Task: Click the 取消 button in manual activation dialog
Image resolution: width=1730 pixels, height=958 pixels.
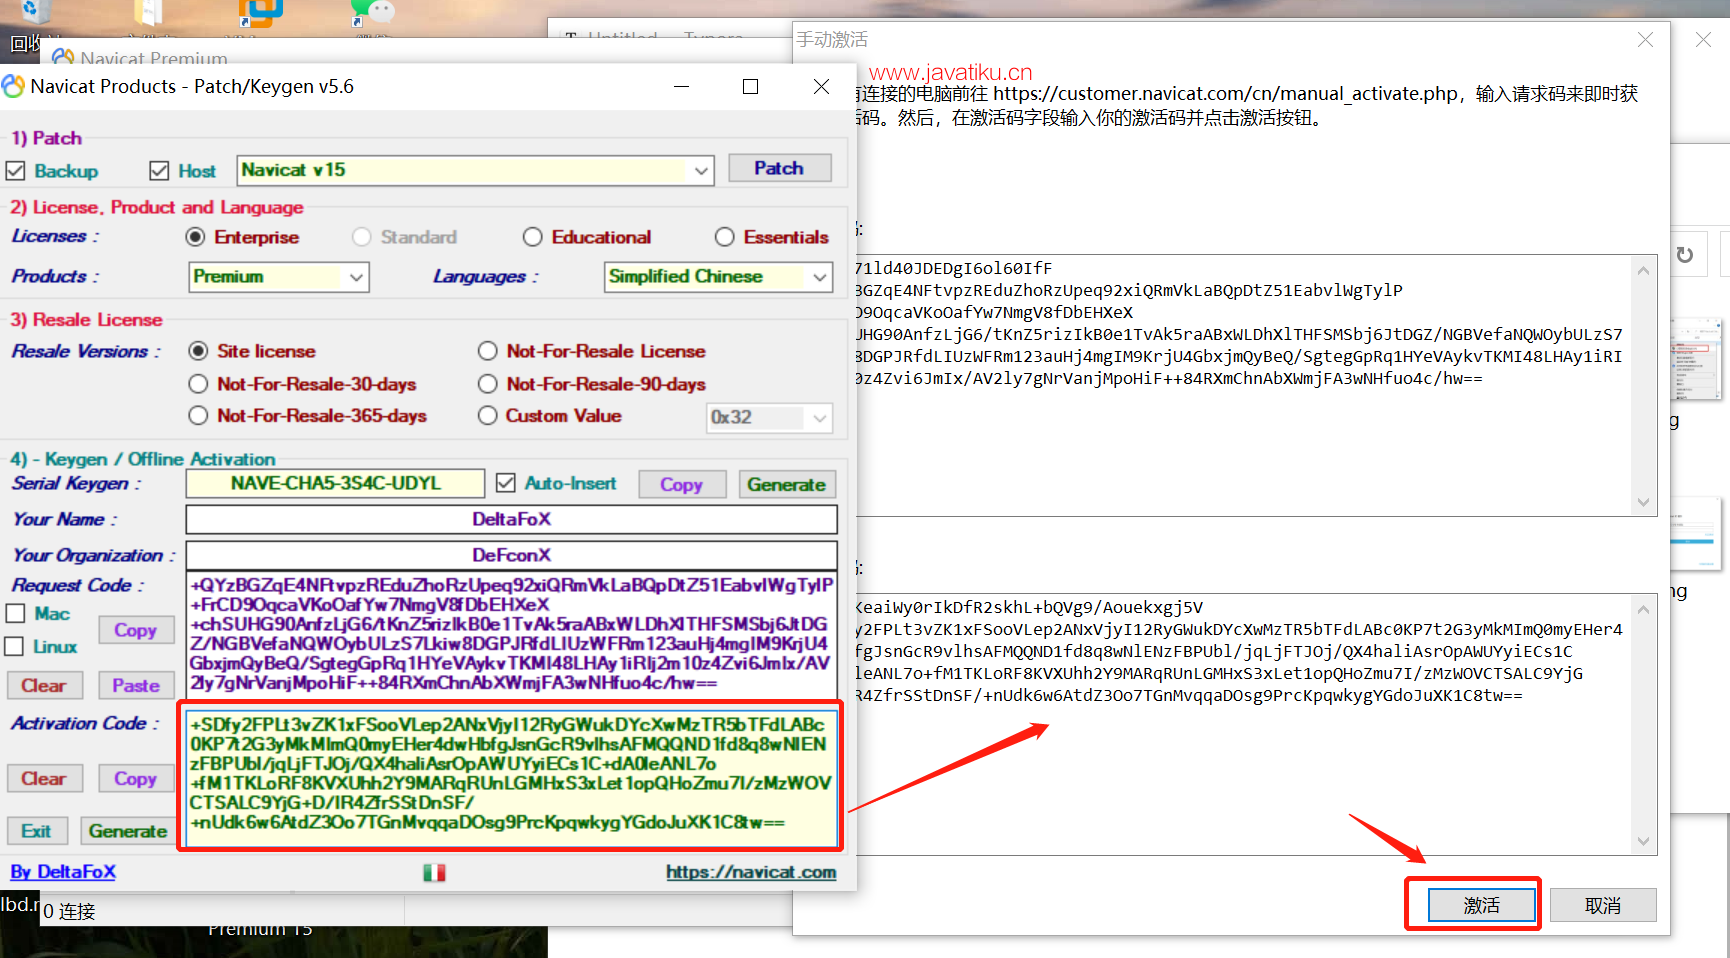Action: 1603,905
